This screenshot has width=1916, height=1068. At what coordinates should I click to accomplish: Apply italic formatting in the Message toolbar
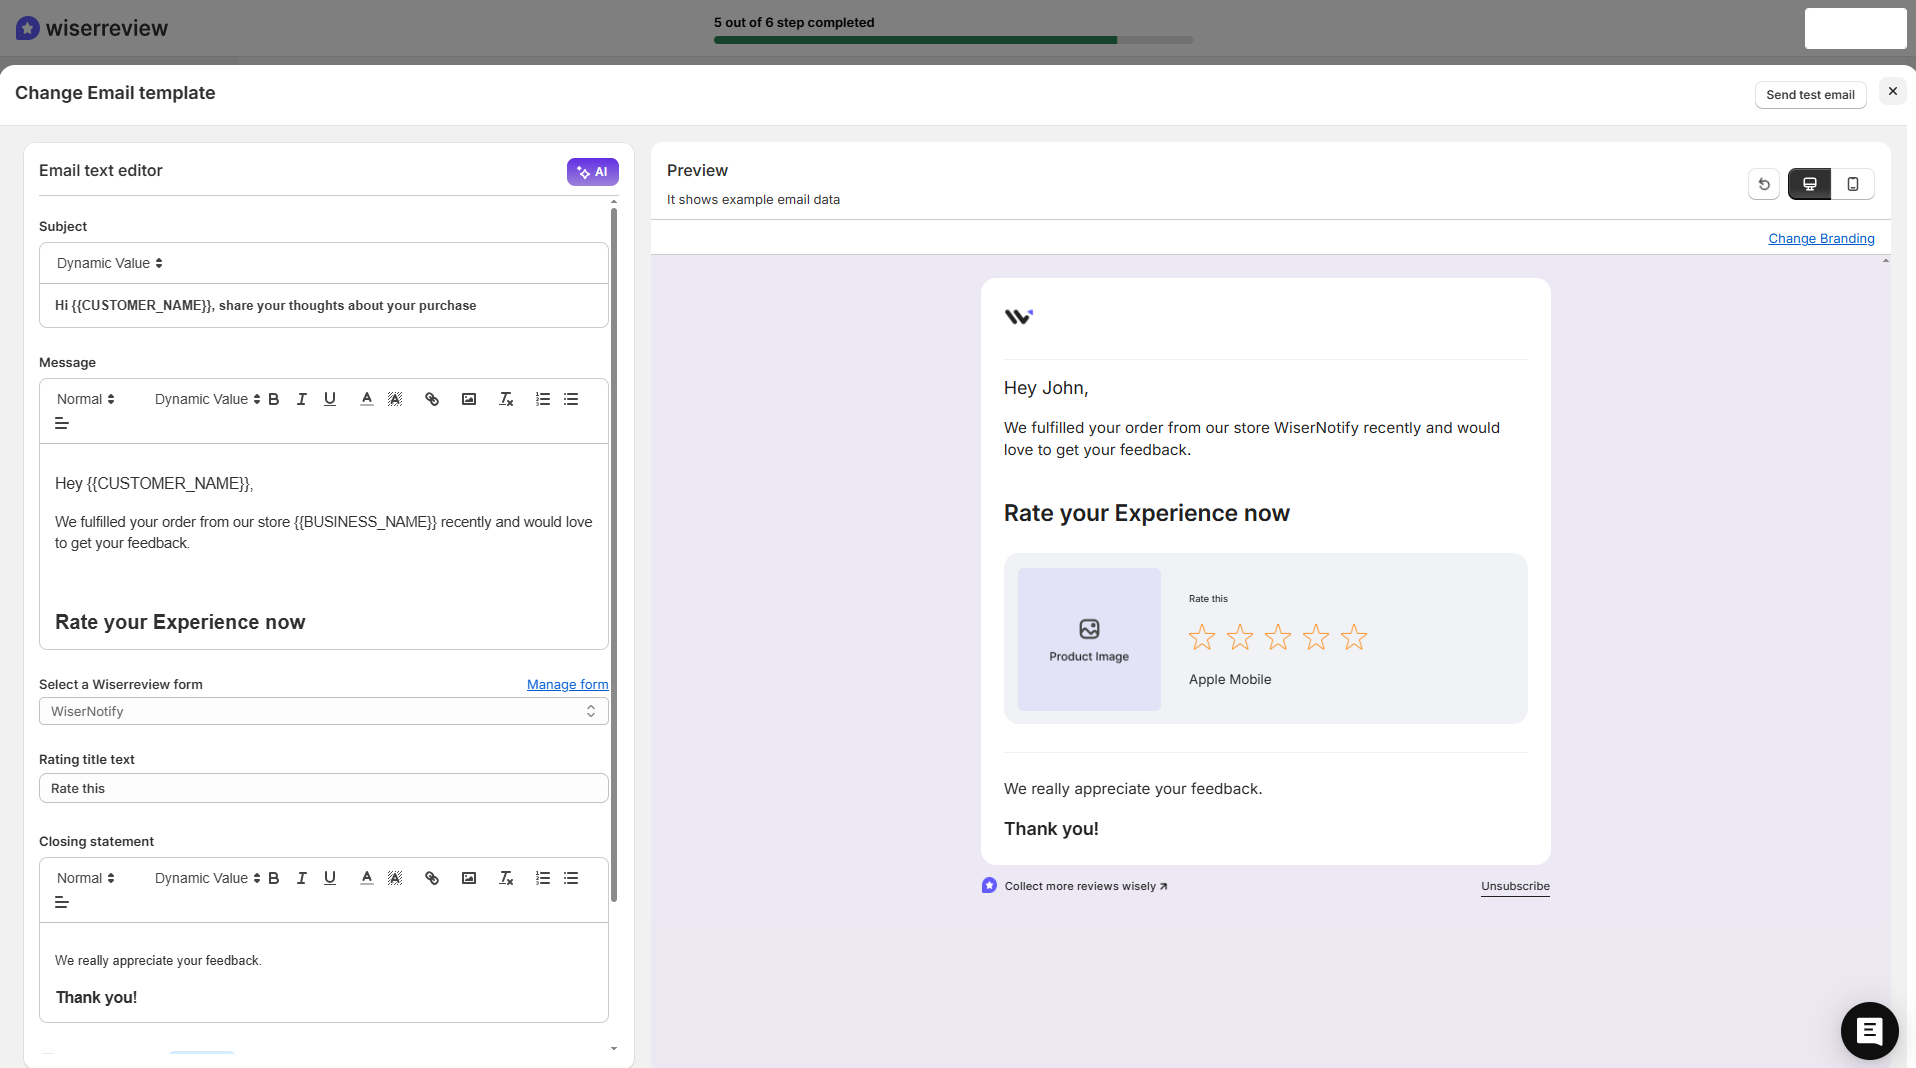[301, 399]
